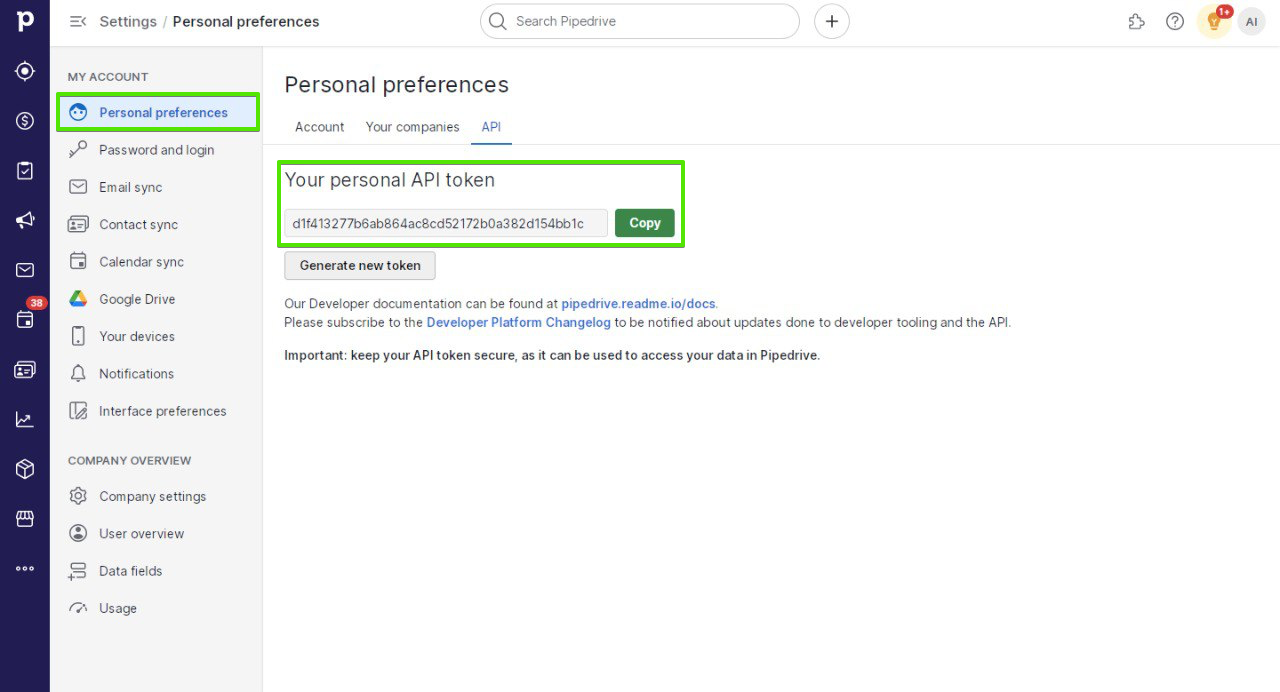This screenshot has width=1280, height=692.
Task: Click Generate new token button
Action: pos(360,265)
